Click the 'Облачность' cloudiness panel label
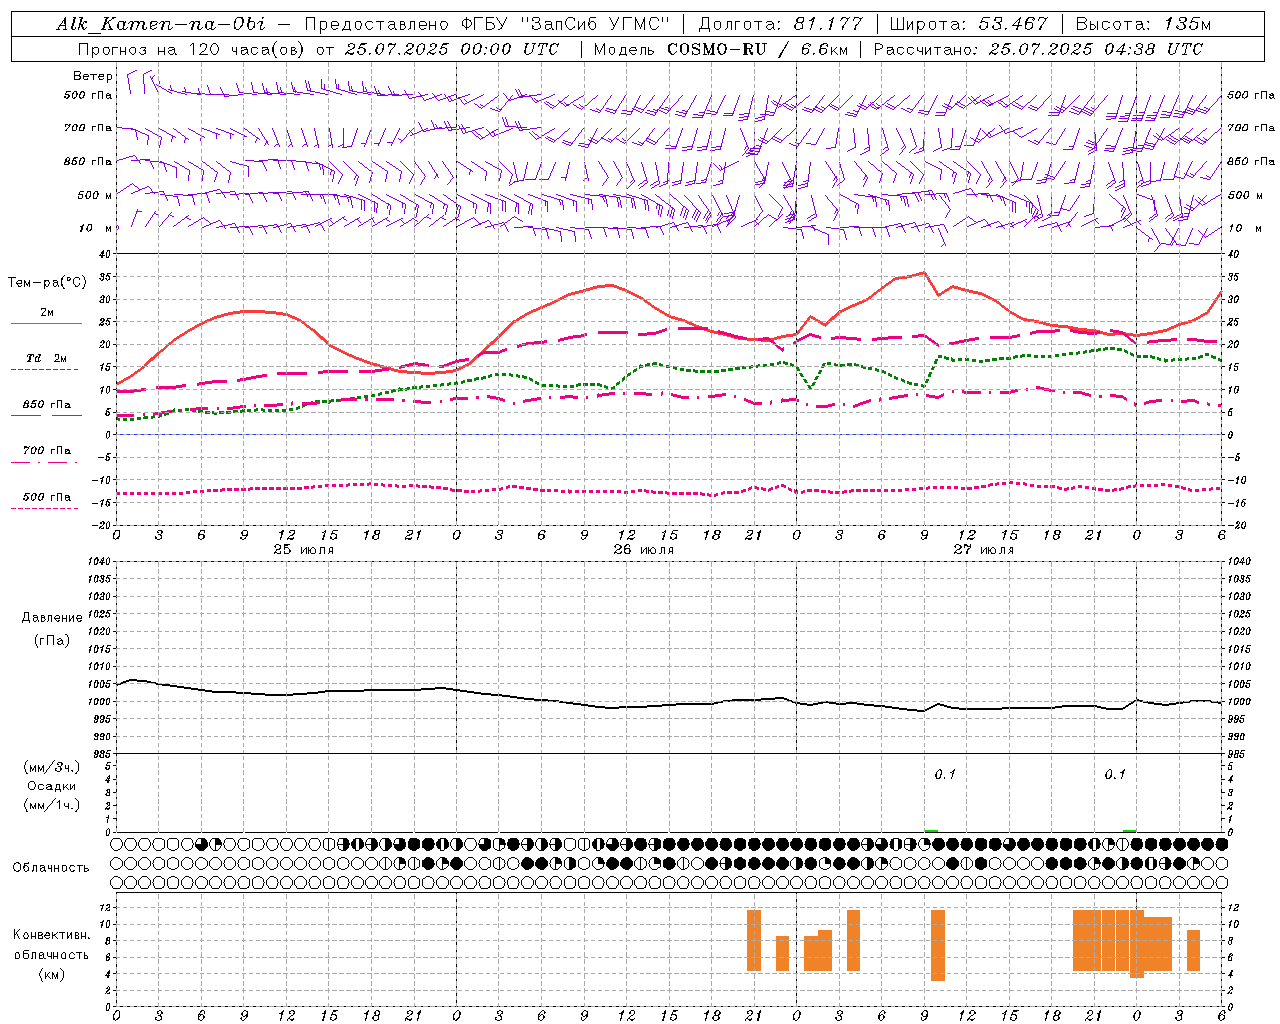Screen dimensions: 1280x1024 (51, 868)
